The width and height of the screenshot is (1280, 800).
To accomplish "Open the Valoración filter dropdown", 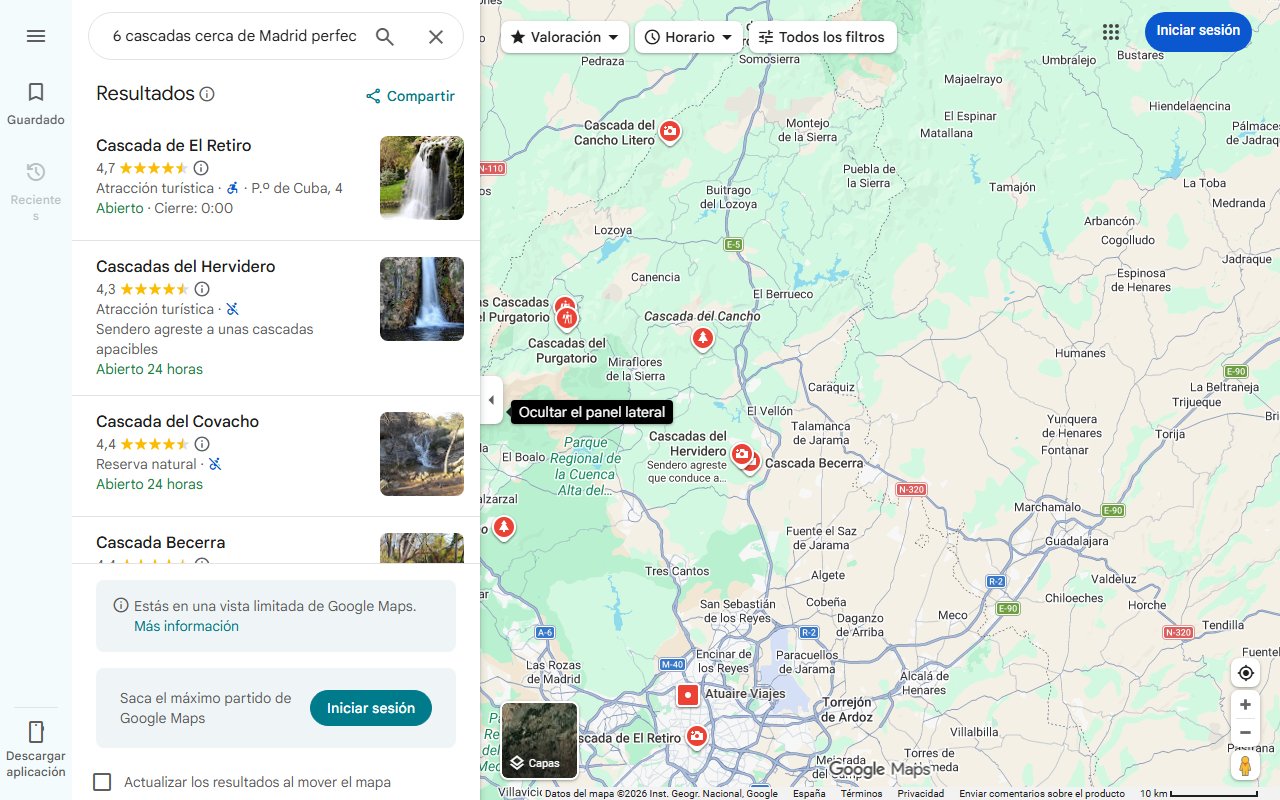I will click(563, 36).
